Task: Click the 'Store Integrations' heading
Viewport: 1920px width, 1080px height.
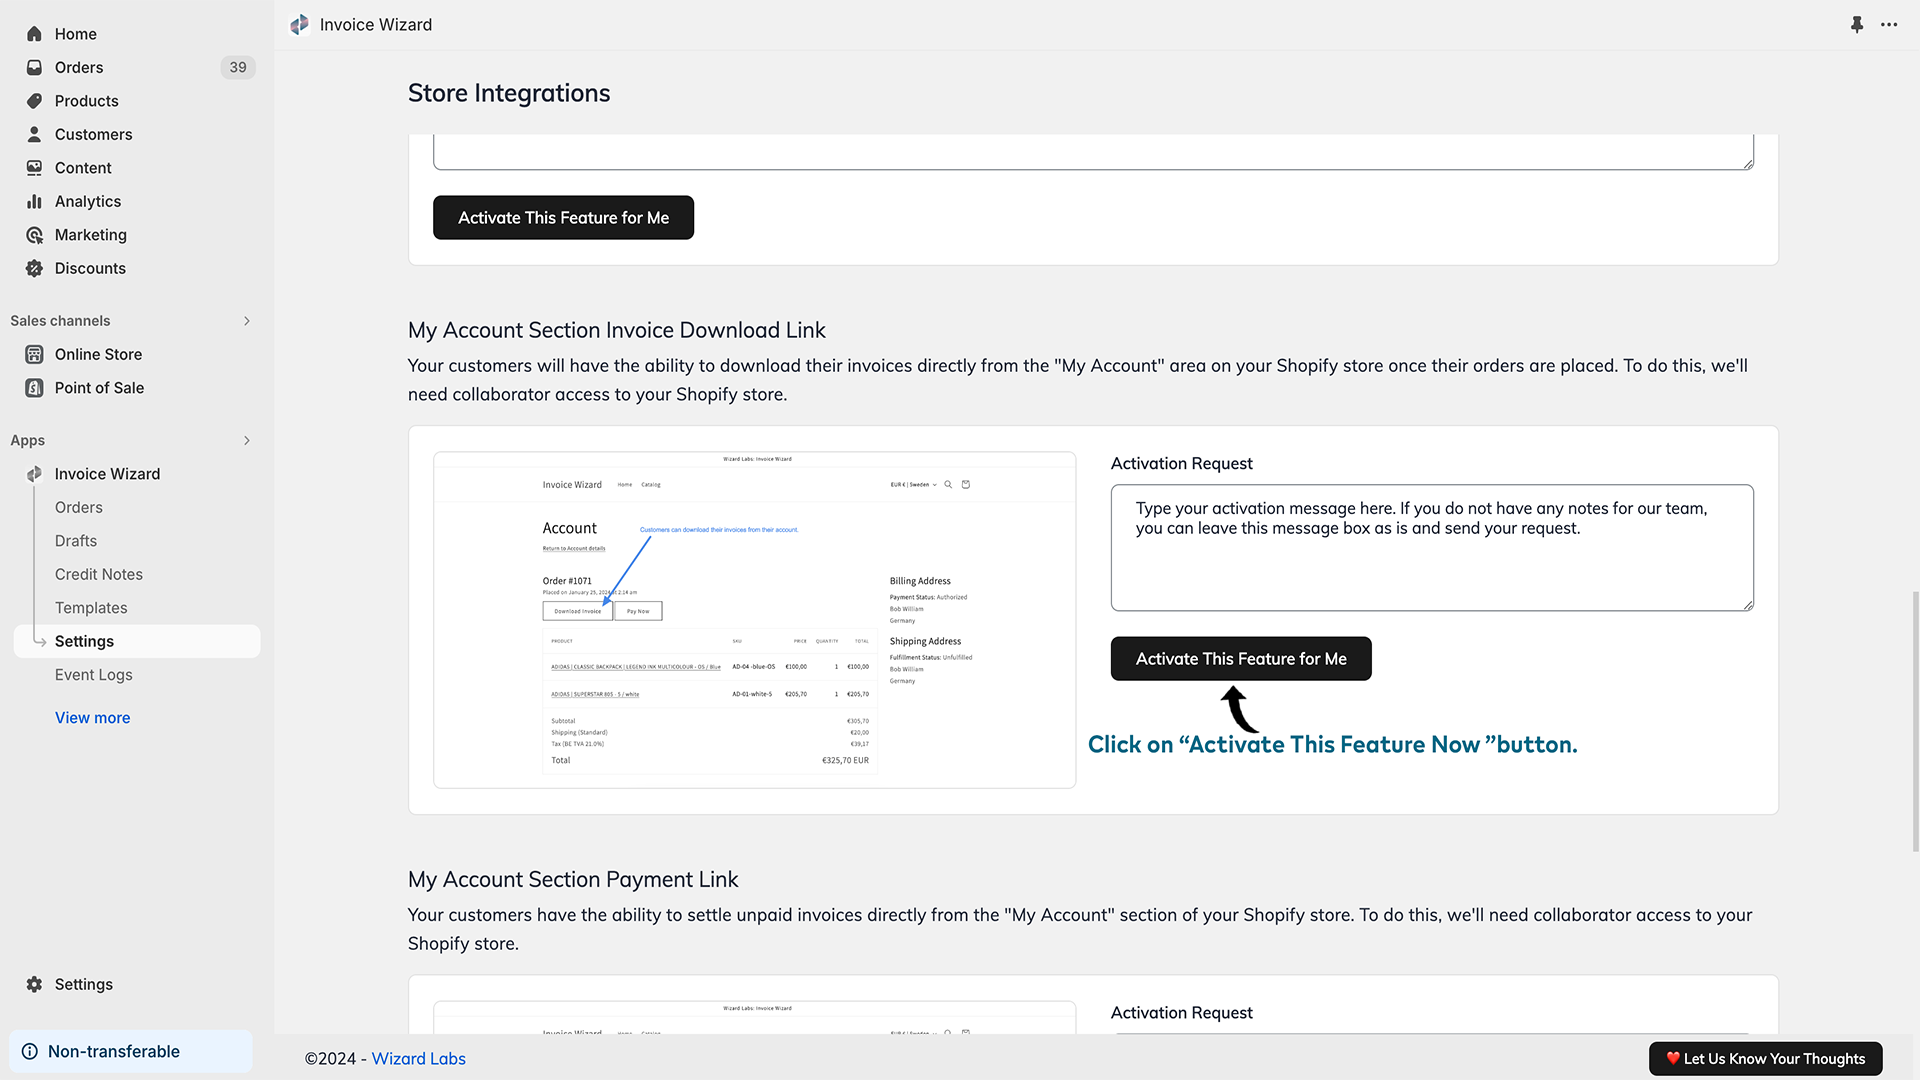Action: click(x=509, y=93)
